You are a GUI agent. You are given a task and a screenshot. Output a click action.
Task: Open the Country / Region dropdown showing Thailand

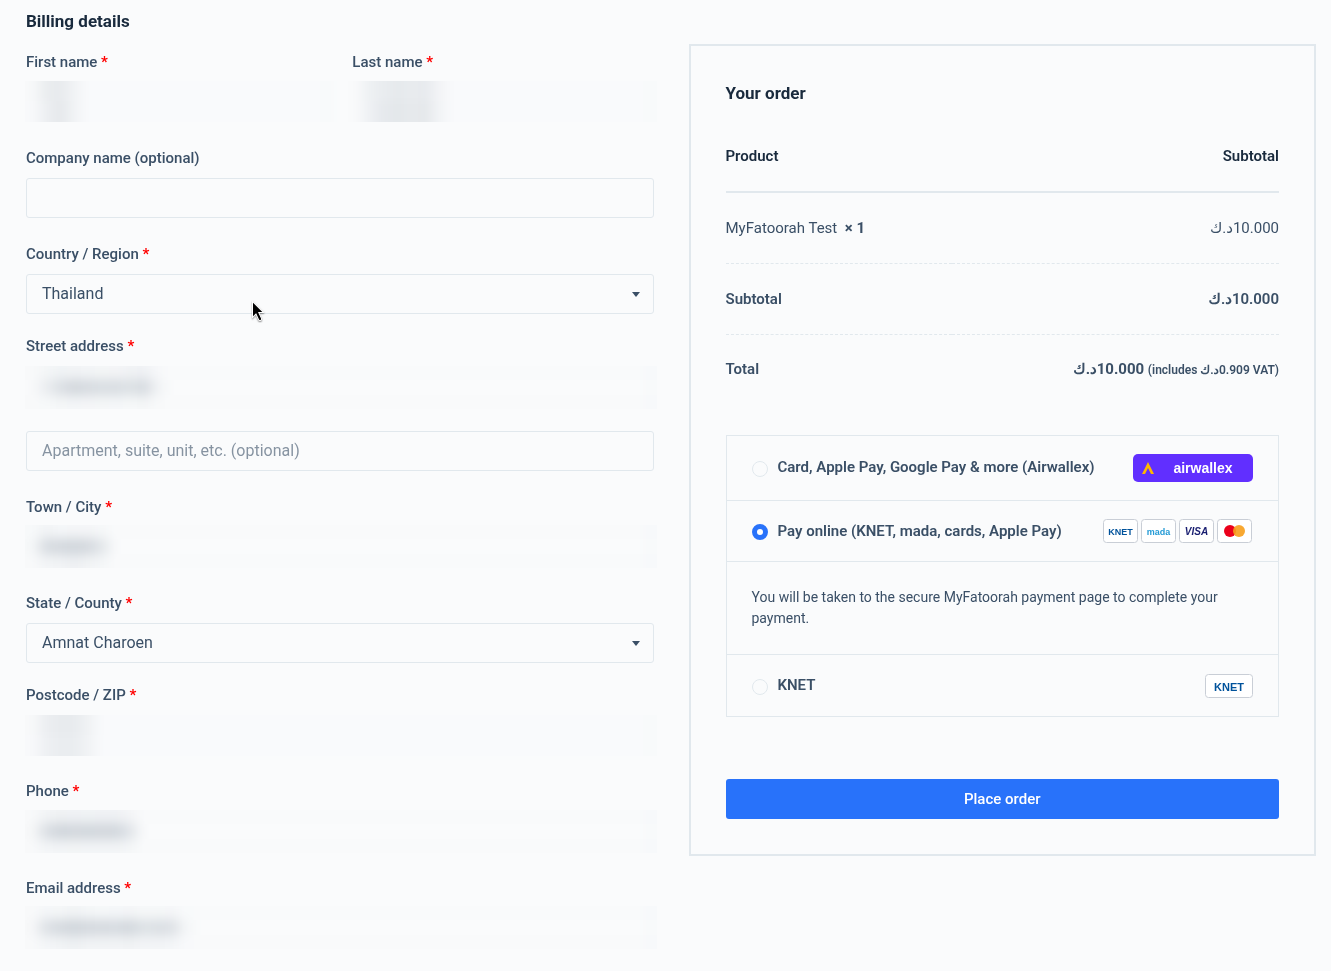(340, 294)
